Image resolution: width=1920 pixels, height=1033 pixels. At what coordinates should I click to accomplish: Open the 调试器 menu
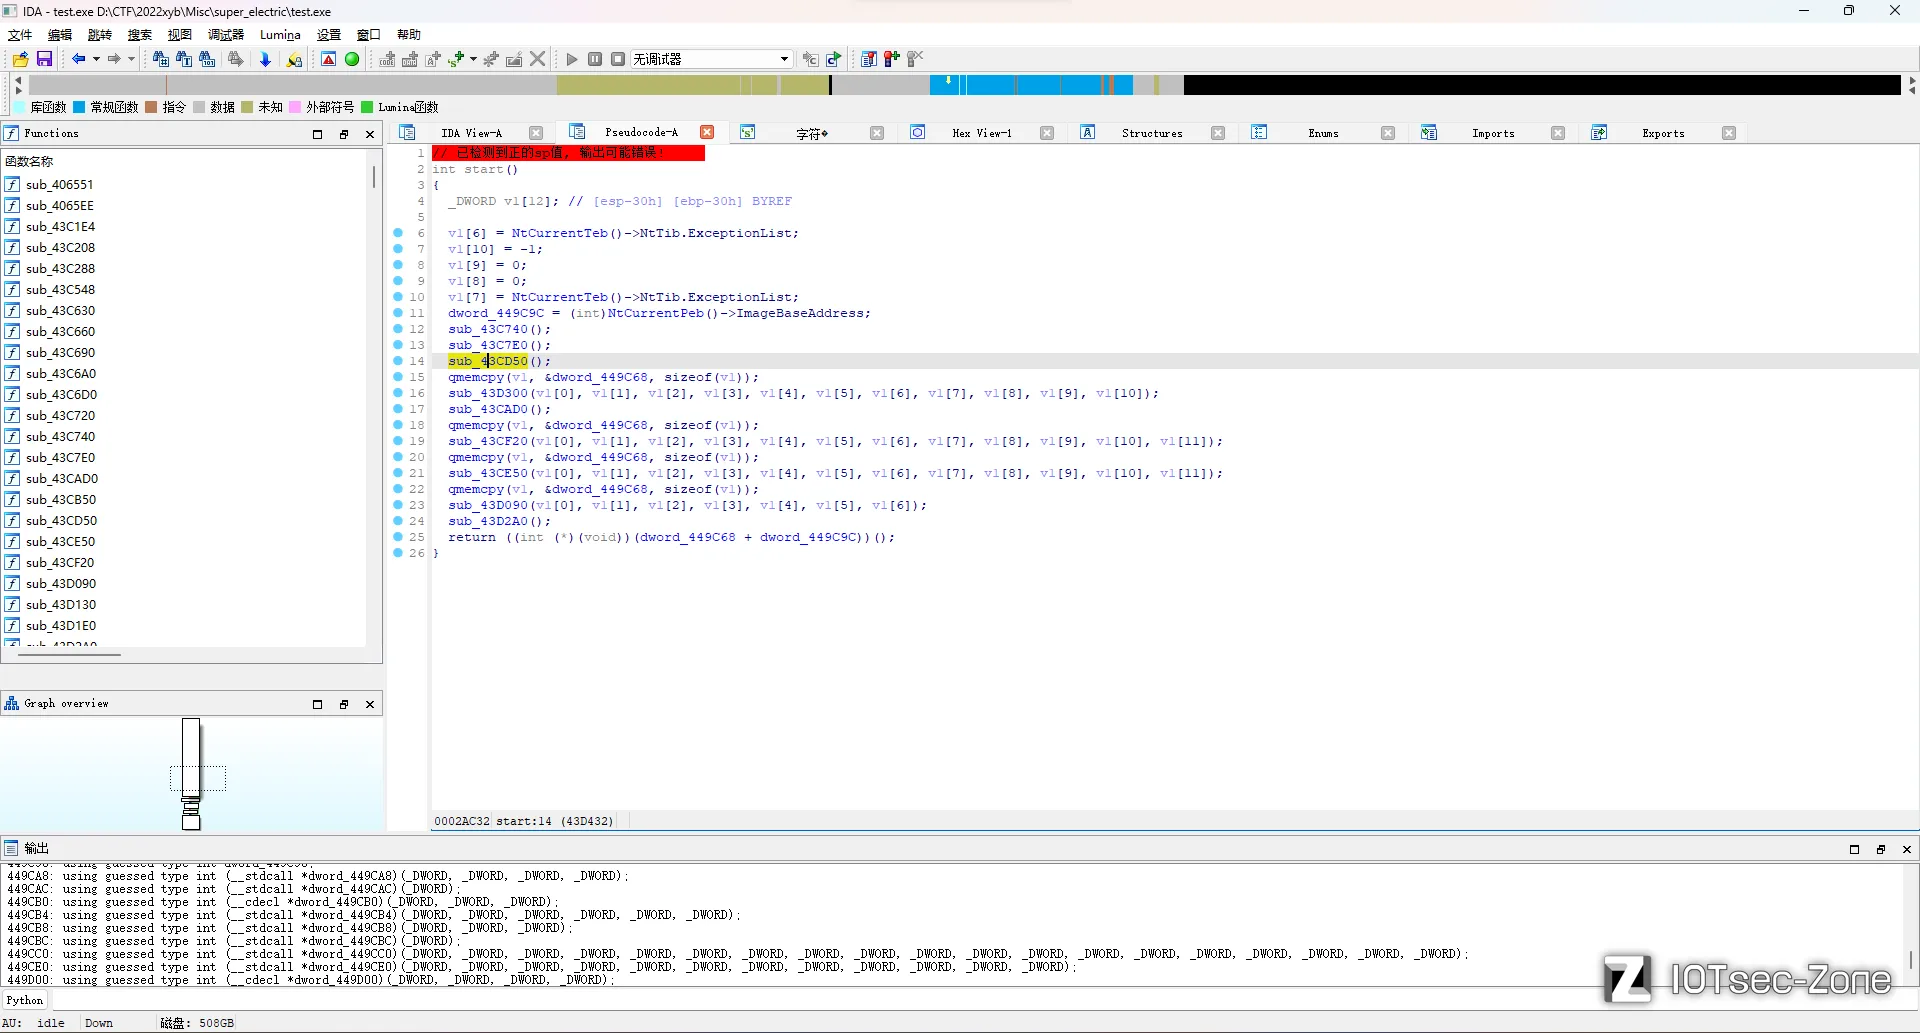tap(226, 35)
